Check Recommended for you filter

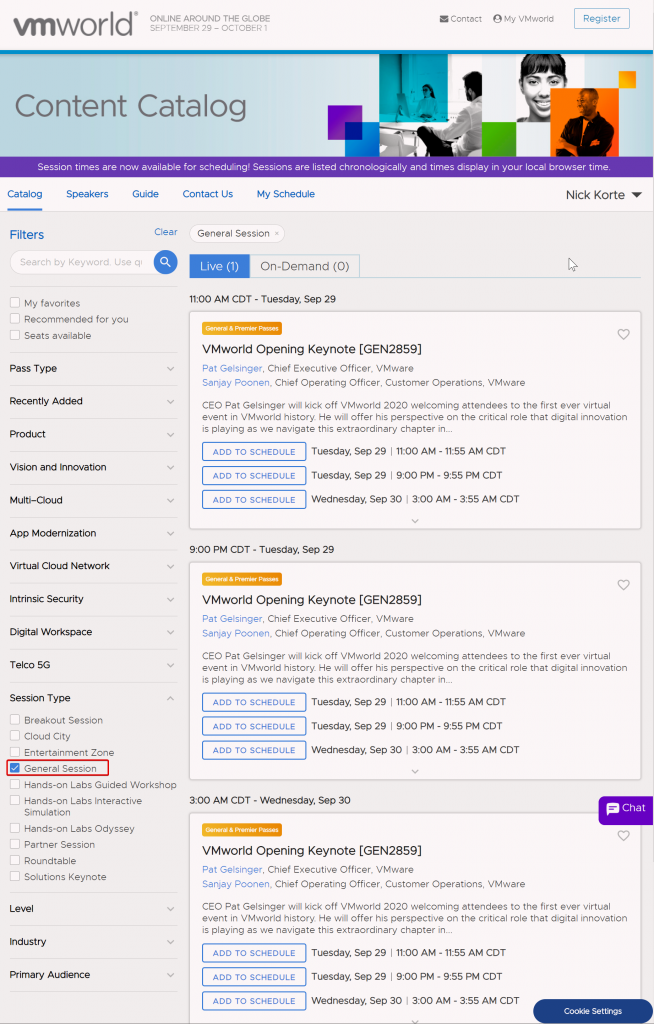tap(14, 319)
